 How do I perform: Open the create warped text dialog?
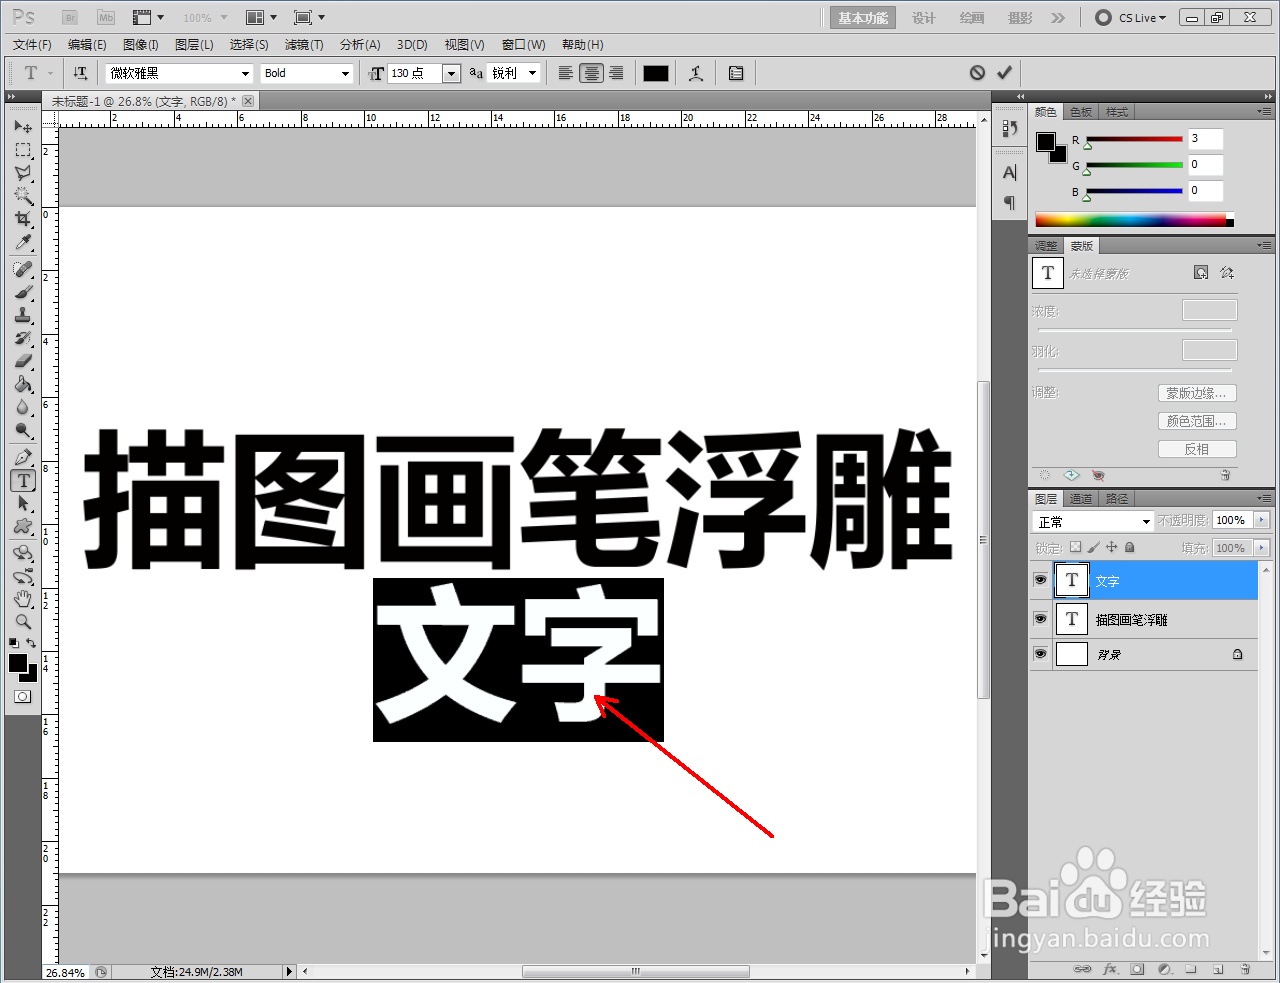coord(696,73)
